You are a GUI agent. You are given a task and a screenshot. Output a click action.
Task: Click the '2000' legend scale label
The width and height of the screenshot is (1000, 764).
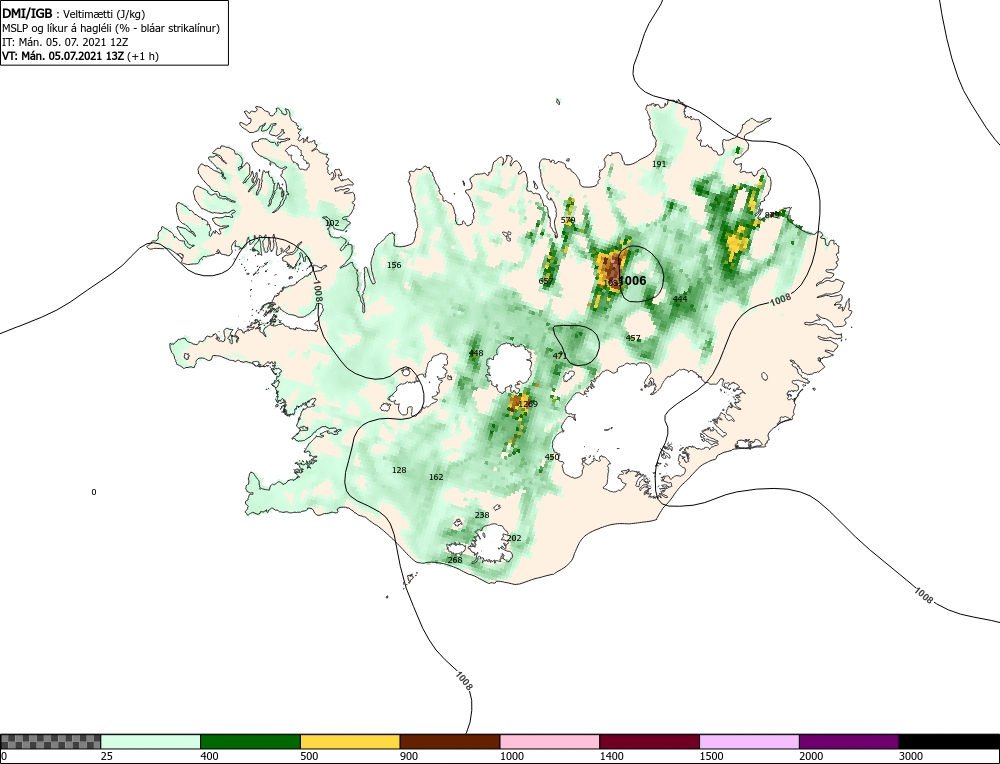pos(810,756)
